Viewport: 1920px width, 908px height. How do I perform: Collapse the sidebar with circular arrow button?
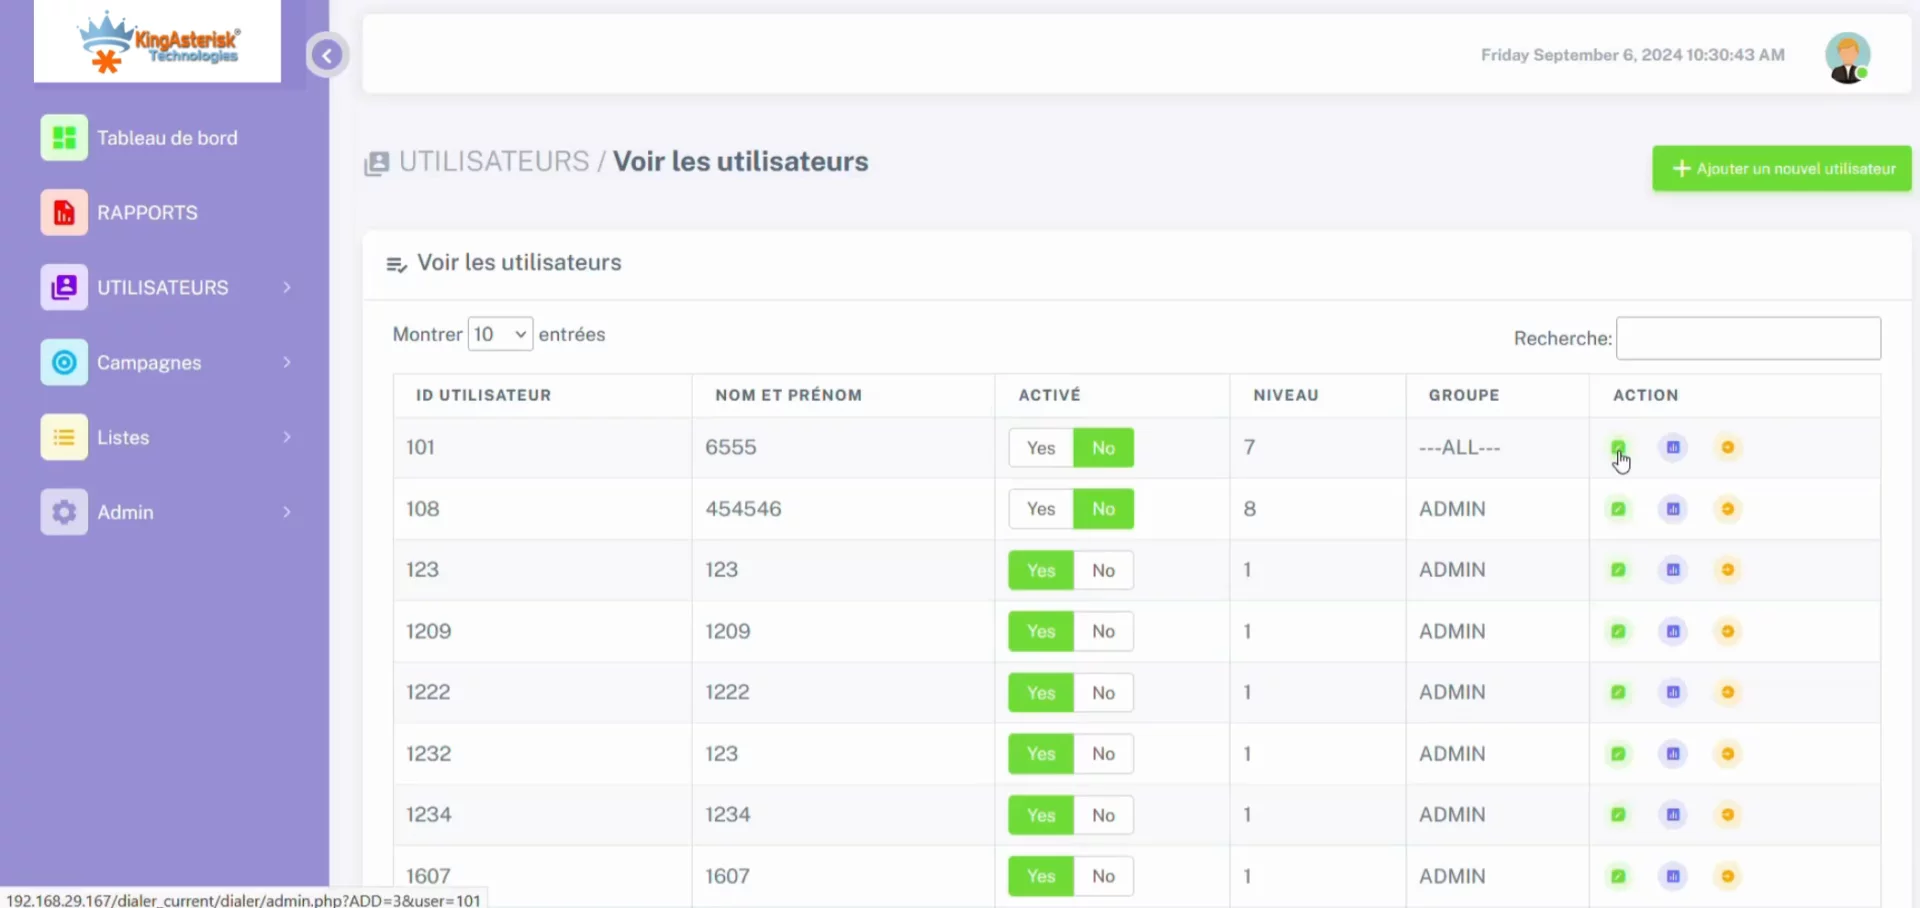click(x=327, y=55)
